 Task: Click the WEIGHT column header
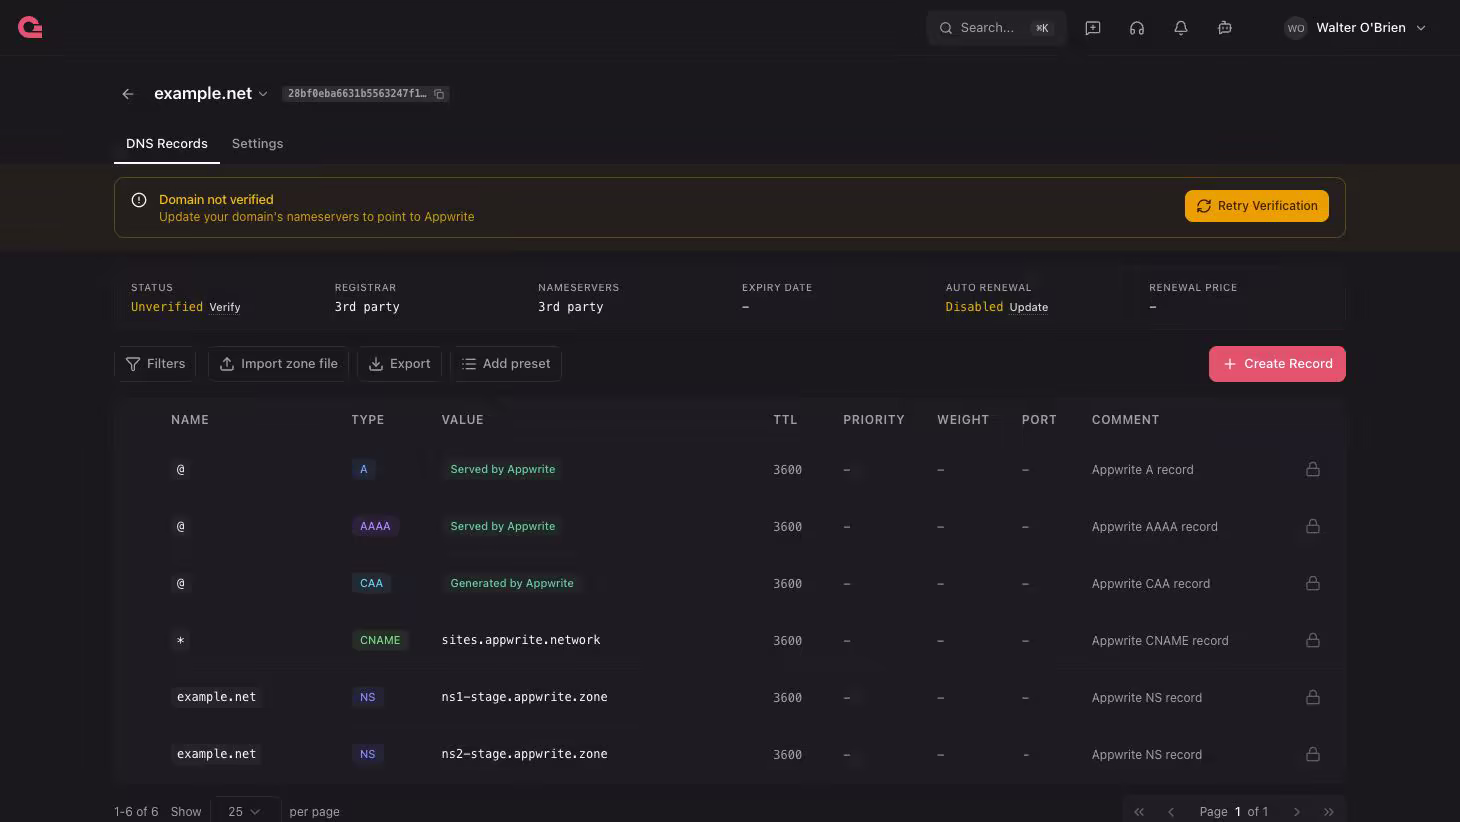[x=963, y=420]
